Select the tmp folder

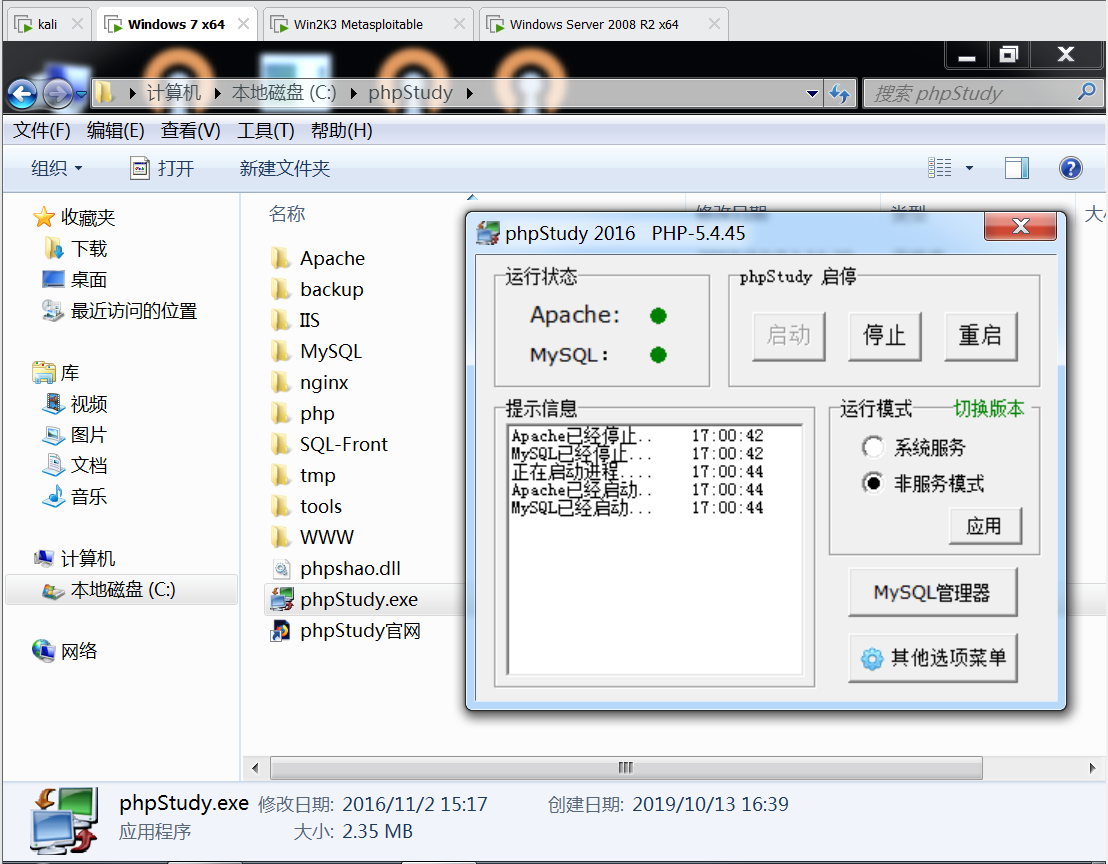pyautogui.click(x=302, y=475)
